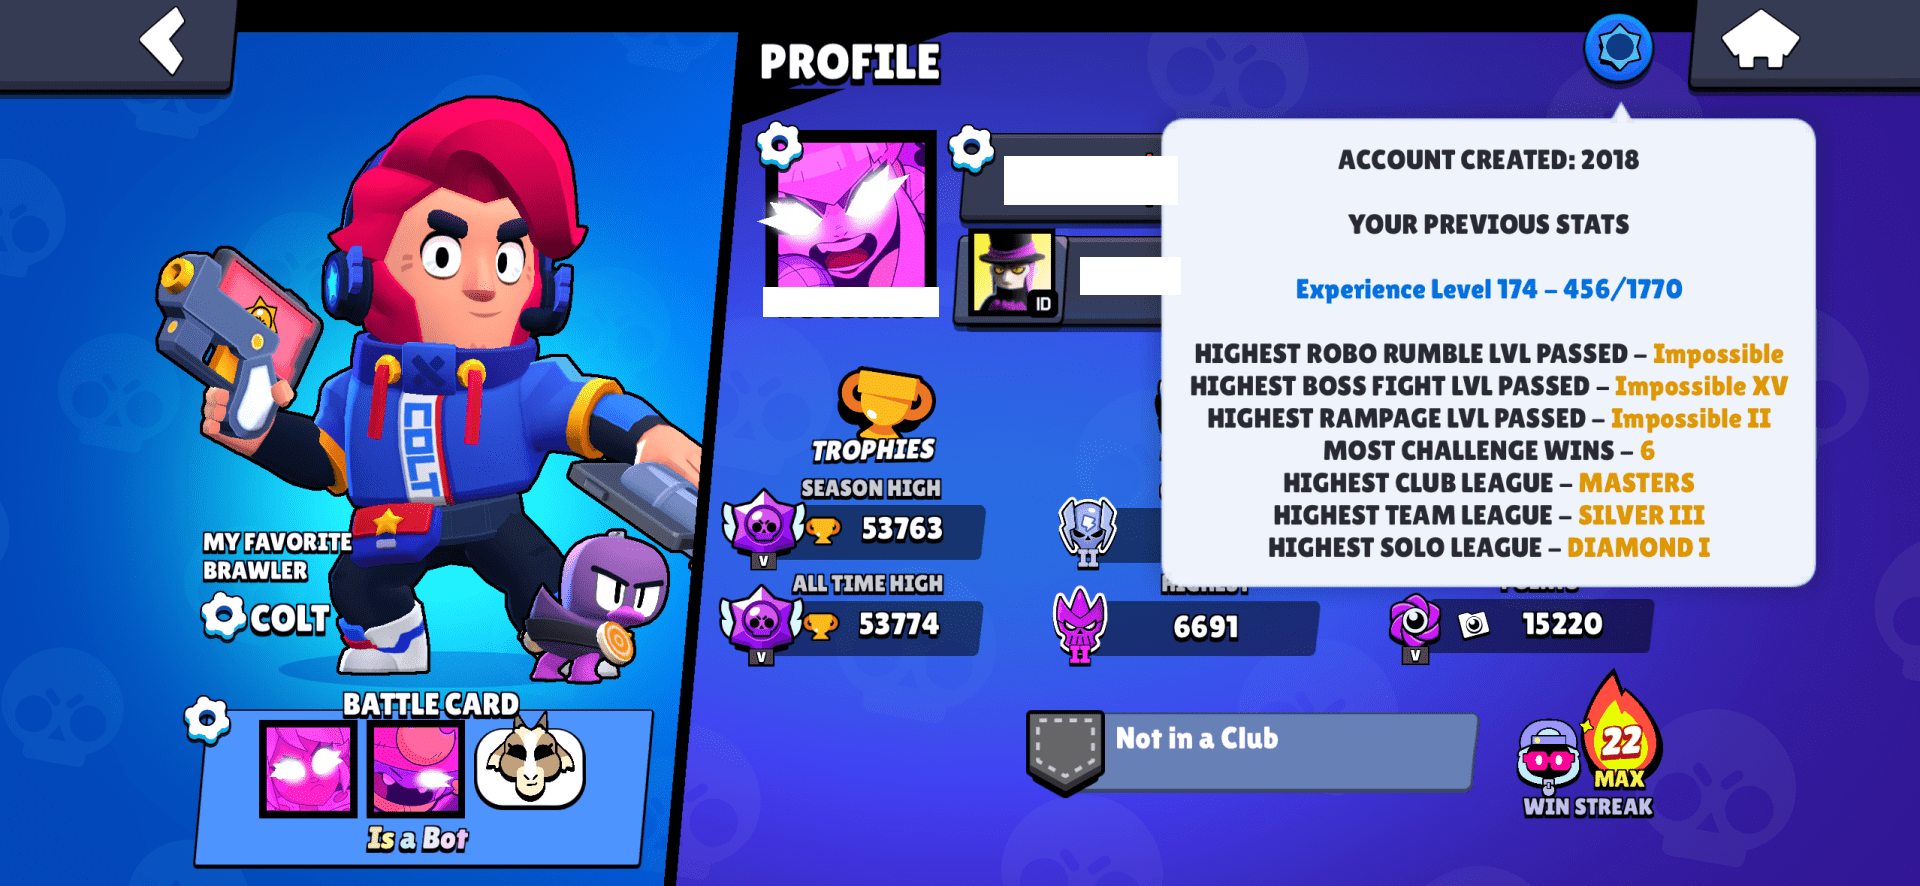Viewport: 1920px width, 886px height.
Task: Tap the Not in a Club banner
Action: pos(1252,751)
